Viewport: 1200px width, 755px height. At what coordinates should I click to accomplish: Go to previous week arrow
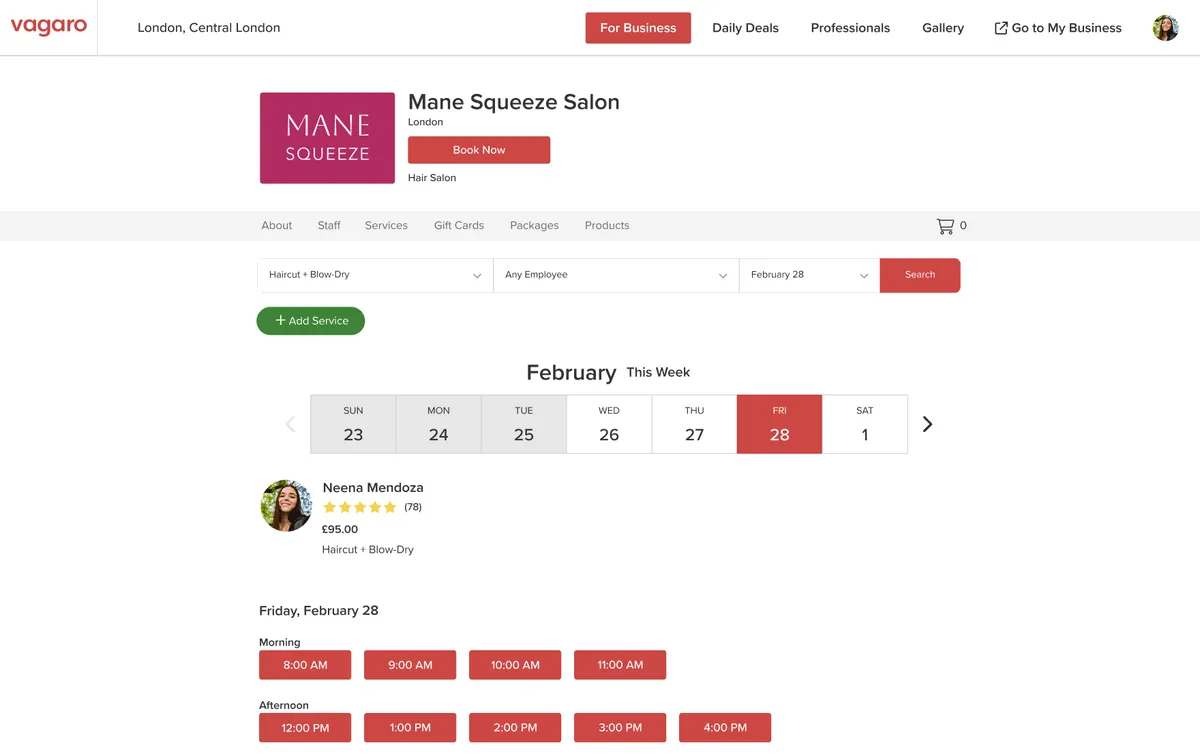click(x=290, y=424)
